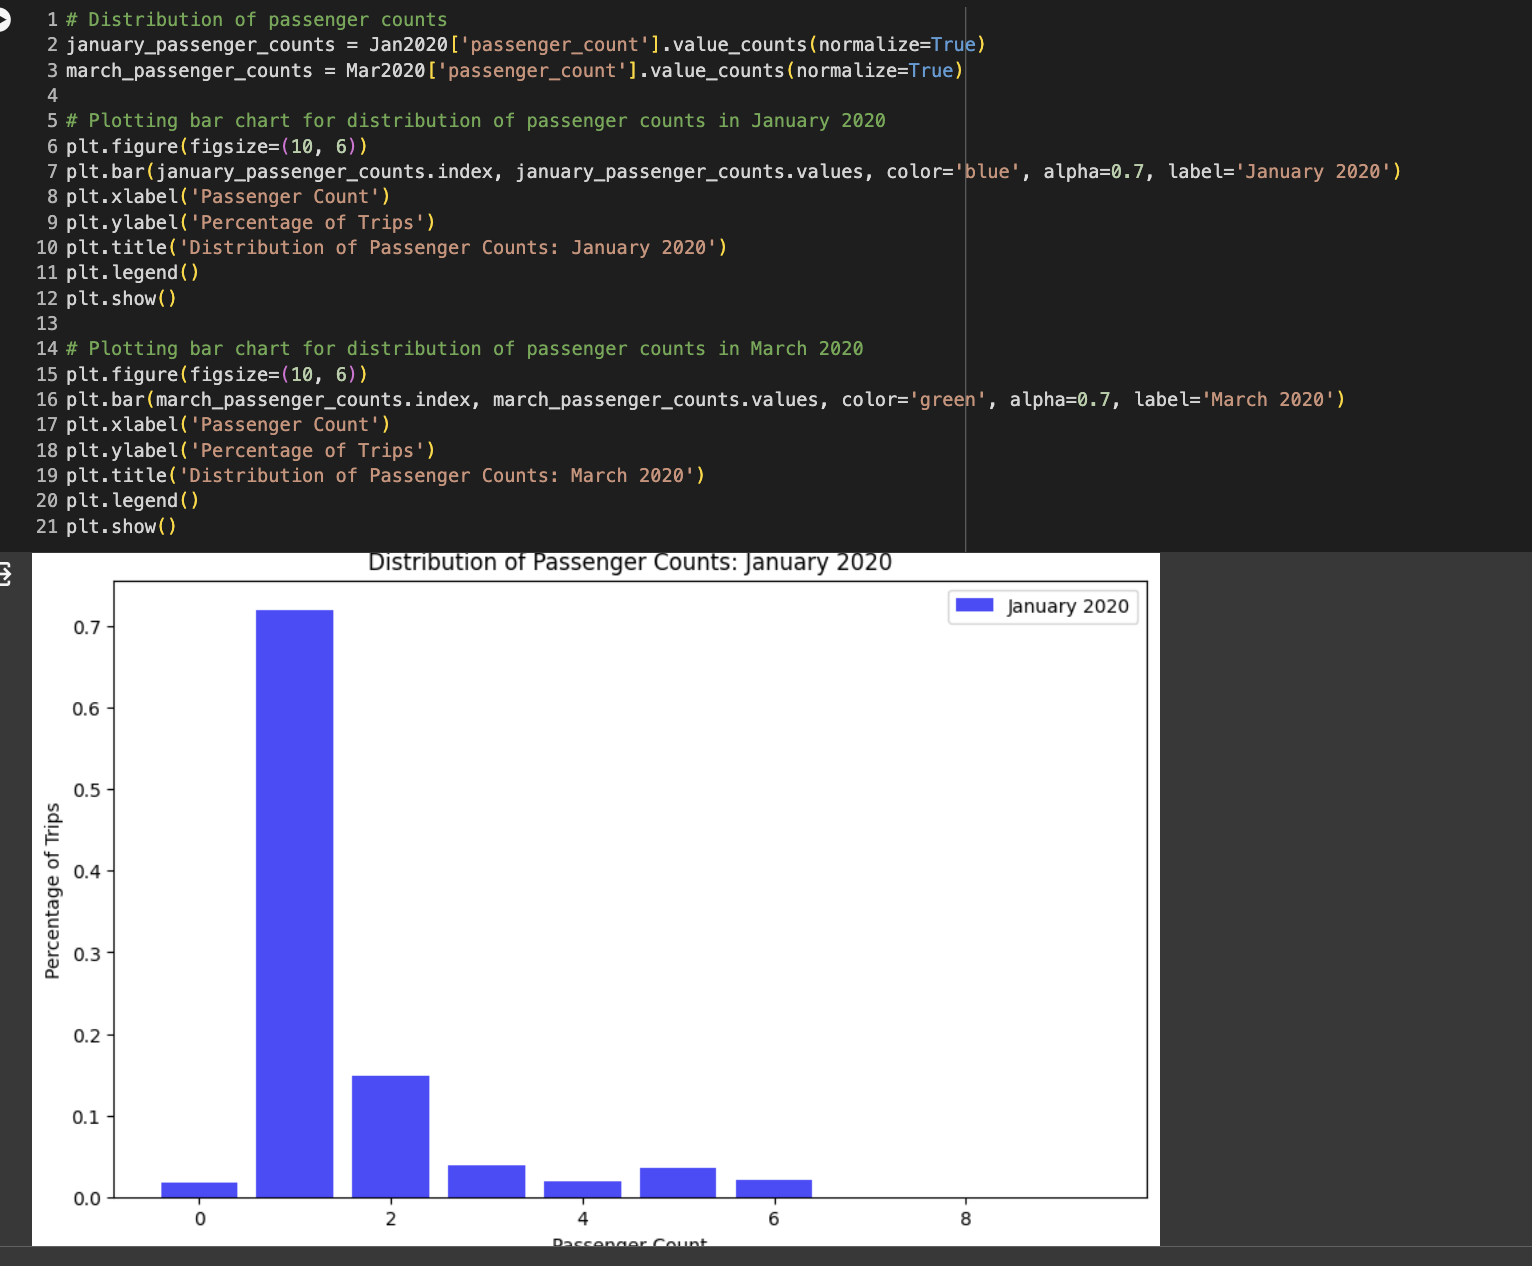The image size is (1532, 1266).
Task: Click the bar for passenger count 0
Action: click(199, 1189)
